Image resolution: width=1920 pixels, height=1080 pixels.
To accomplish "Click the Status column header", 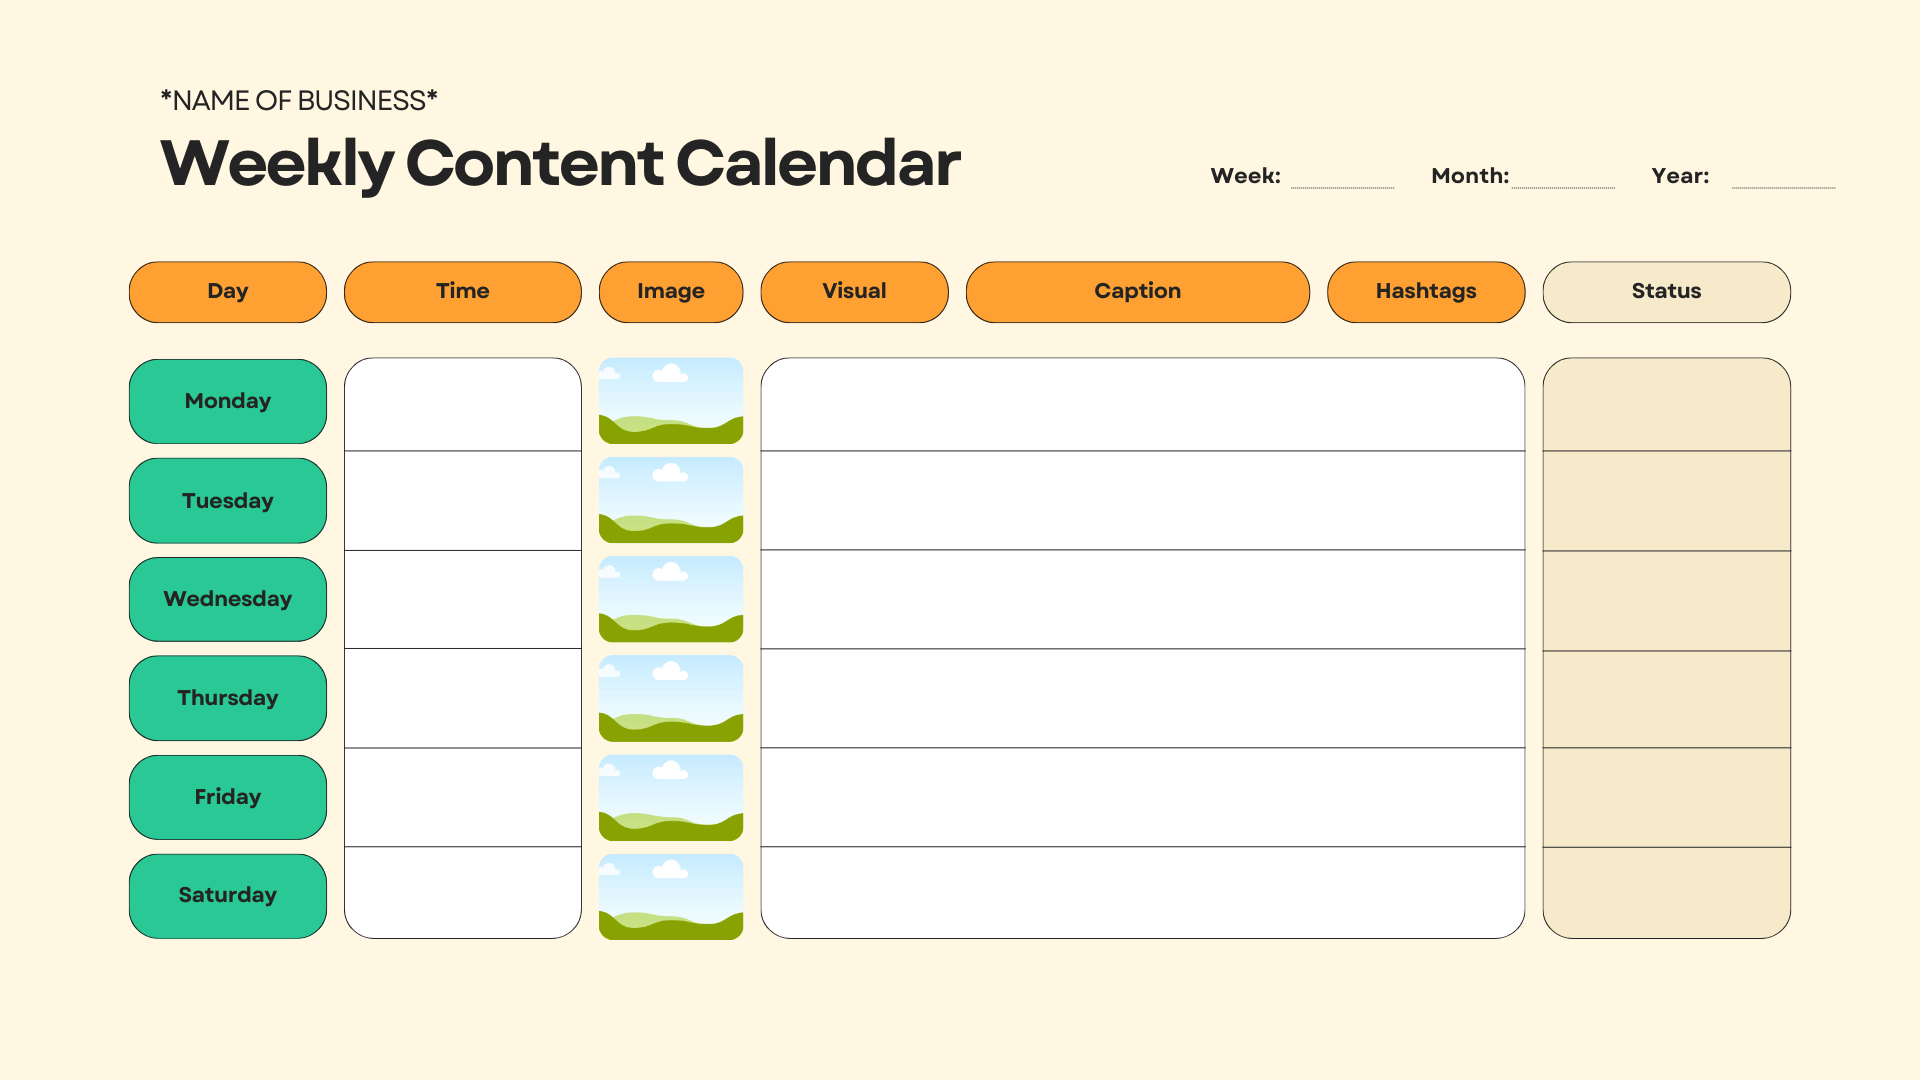I will coord(1666,292).
